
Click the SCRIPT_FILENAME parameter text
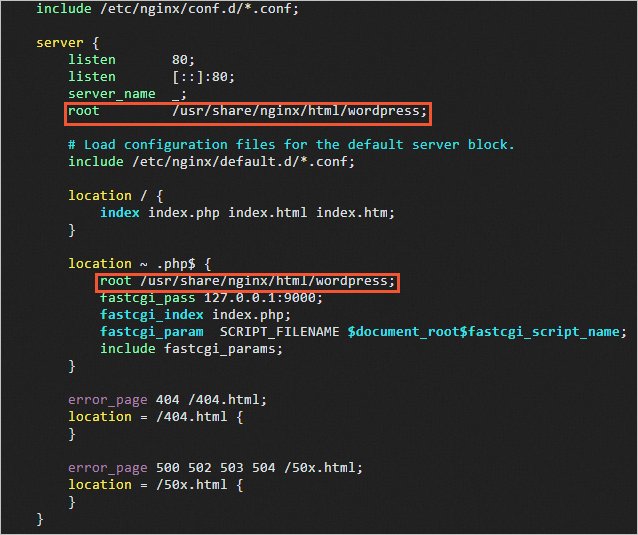[279, 332]
